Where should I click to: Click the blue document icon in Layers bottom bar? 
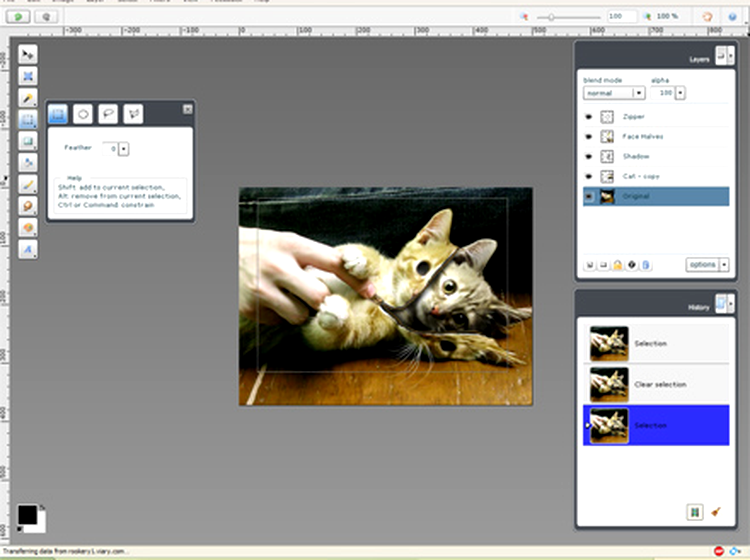(646, 264)
